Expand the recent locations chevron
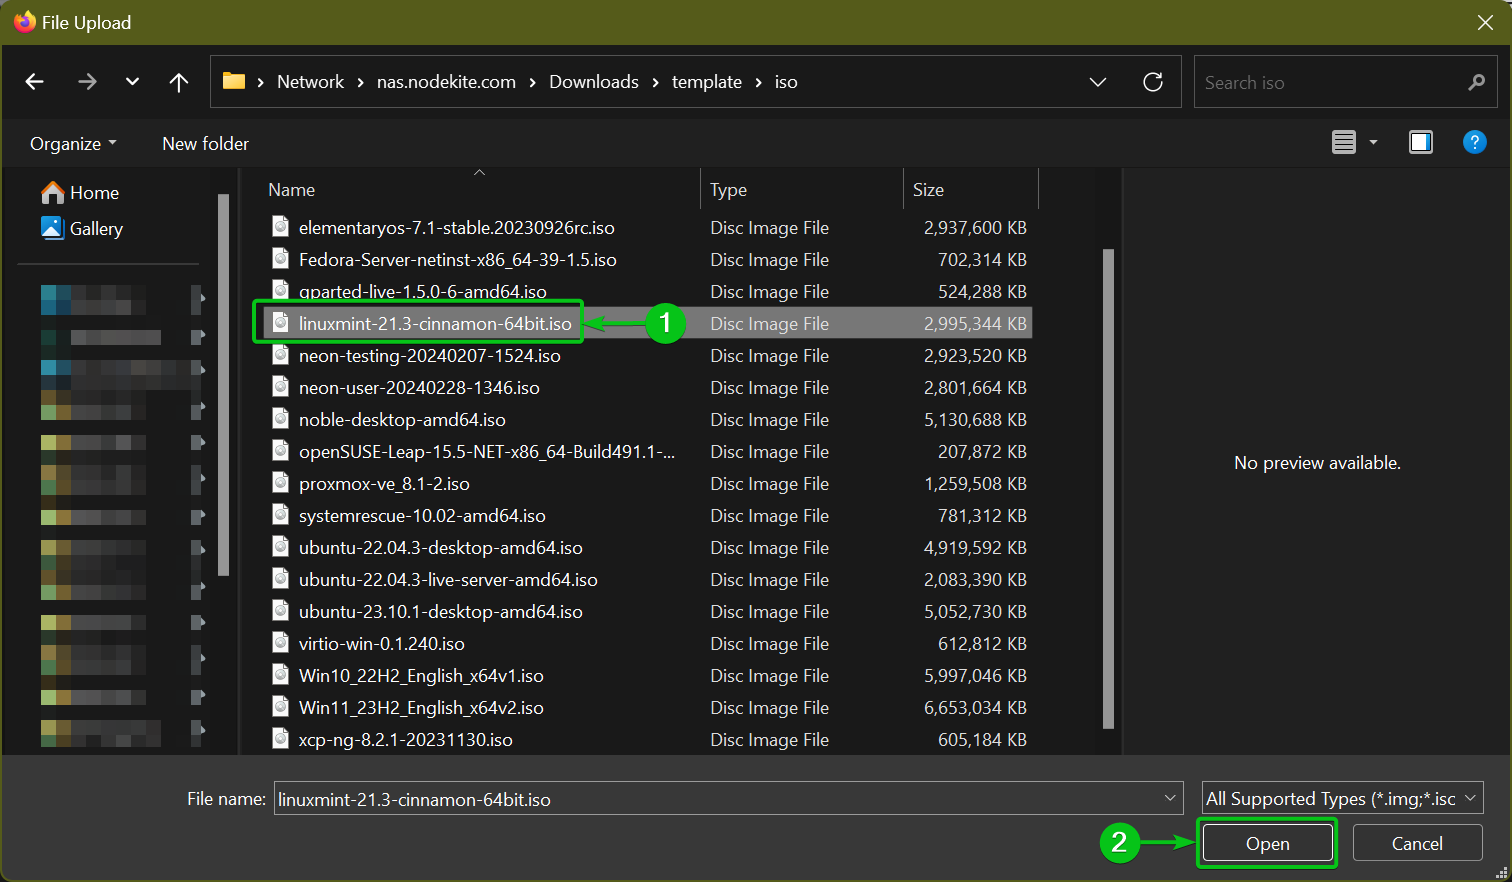 click(132, 82)
